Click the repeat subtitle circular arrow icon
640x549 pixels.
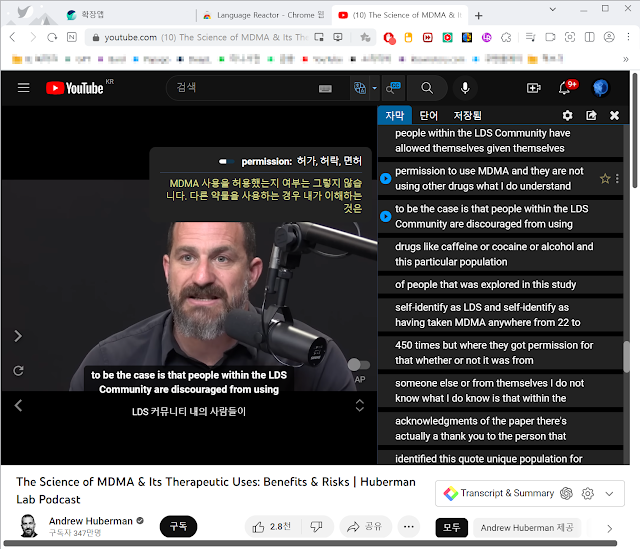click(x=18, y=371)
